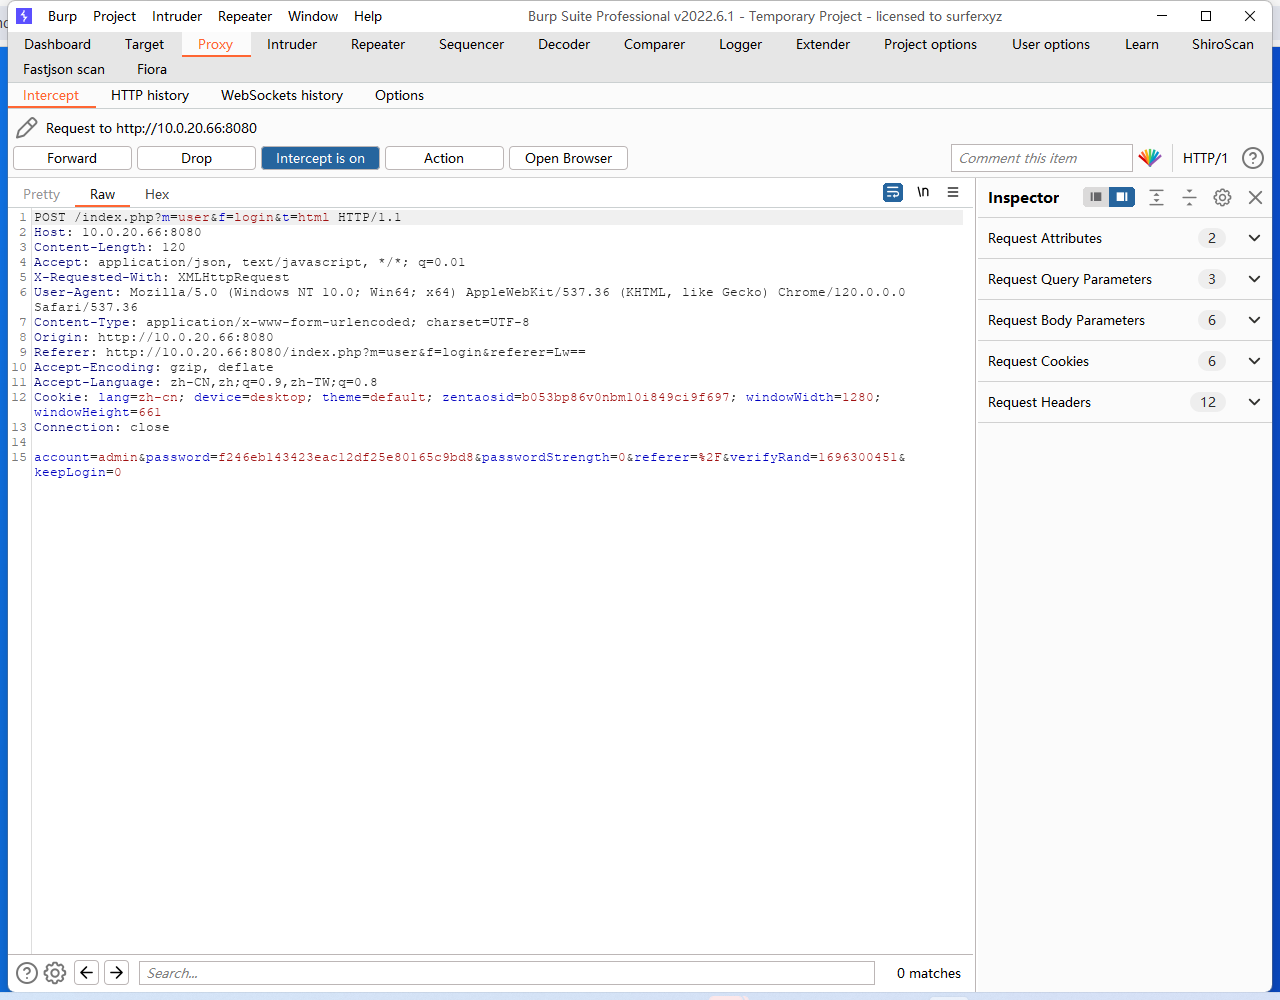Screen dimensions: 1280x1000
Task: Switch to the Intruder tool tab
Action: click(x=292, y=44)
